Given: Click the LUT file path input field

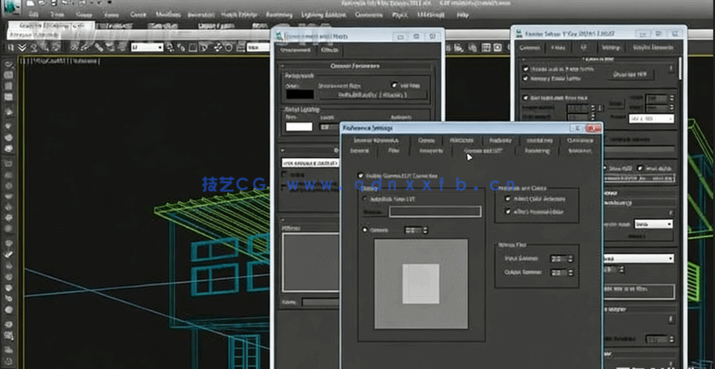Looking at the screenshot, I should pos(435,212).
